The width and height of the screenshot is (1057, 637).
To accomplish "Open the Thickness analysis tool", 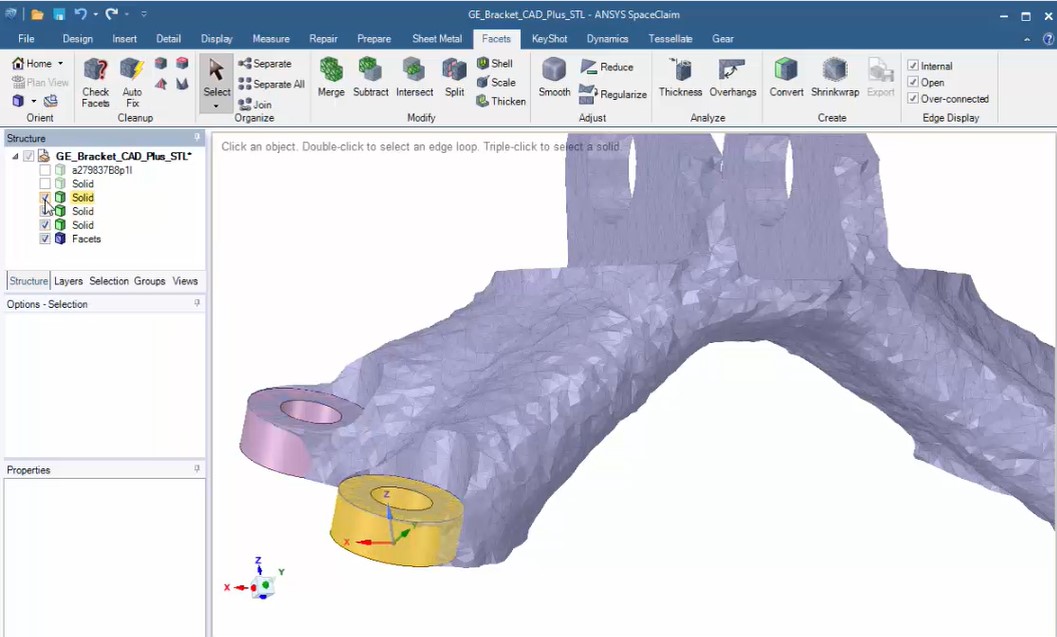I will (680, 78).
